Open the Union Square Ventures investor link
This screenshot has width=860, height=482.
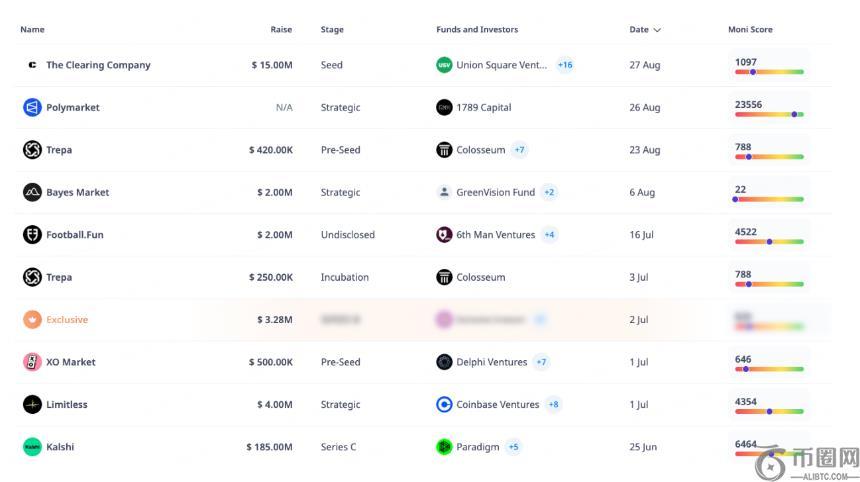tap(501, 65)
